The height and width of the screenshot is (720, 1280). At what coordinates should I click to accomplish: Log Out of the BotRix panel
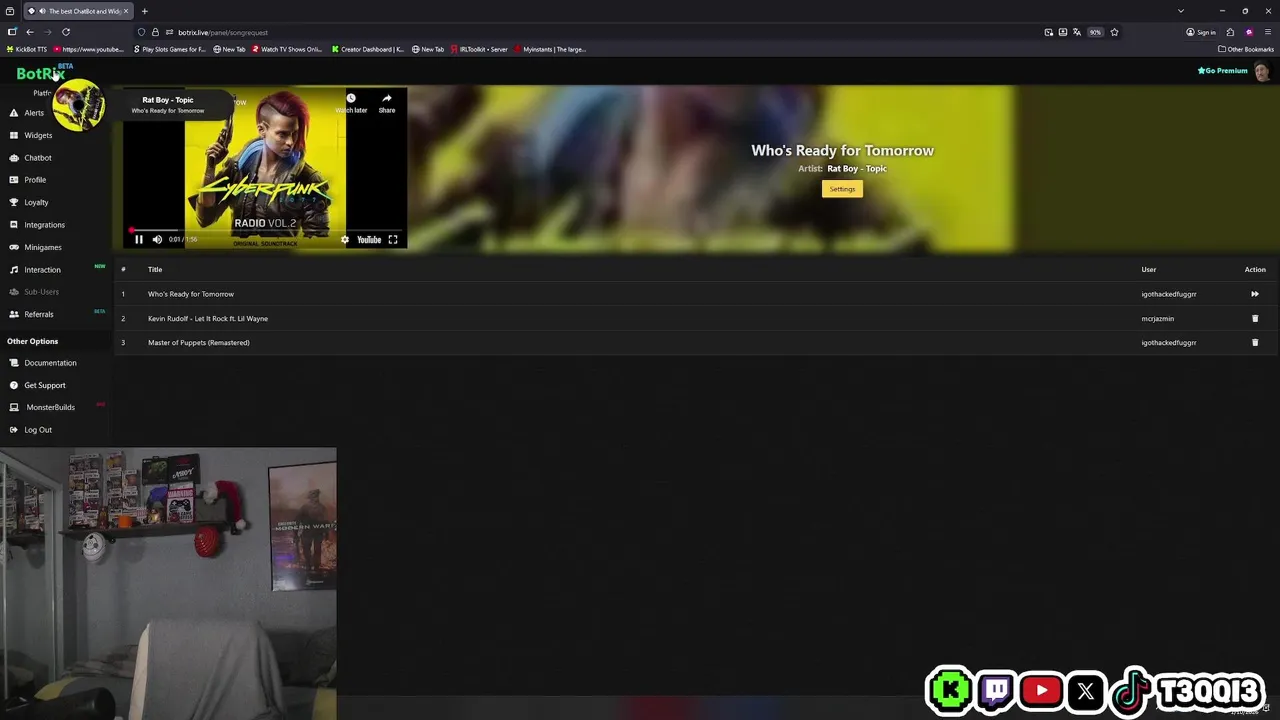pyautogui.click(x=38, y=430)
